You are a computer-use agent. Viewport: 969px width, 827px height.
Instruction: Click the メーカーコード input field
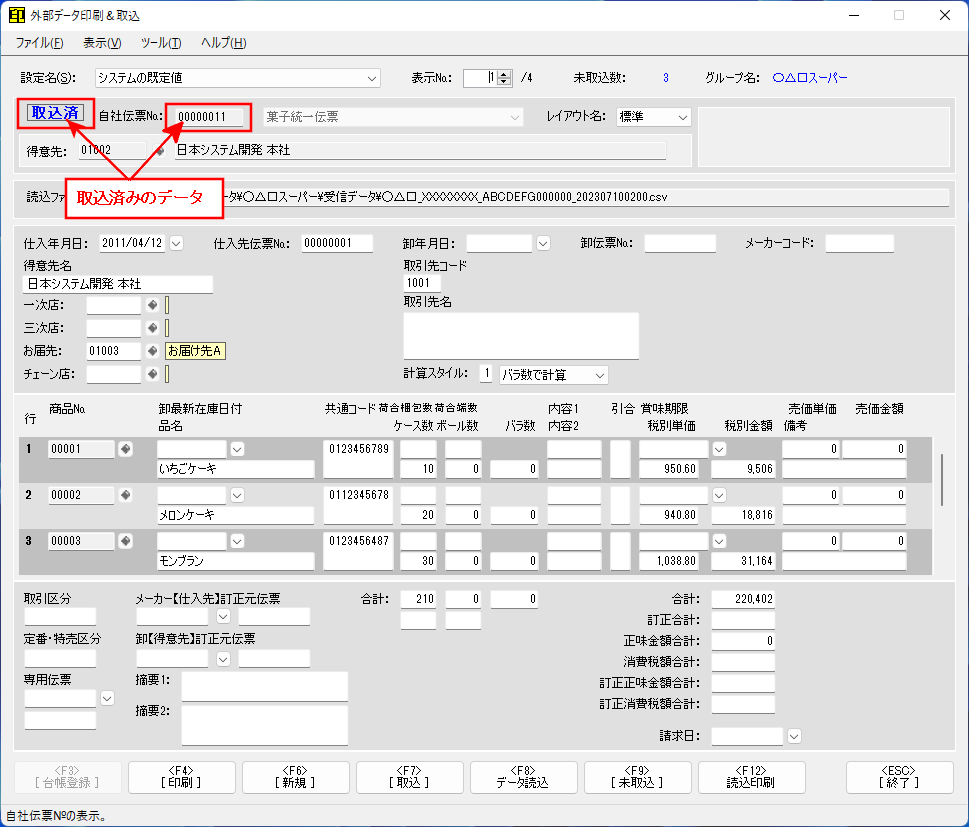860,243
